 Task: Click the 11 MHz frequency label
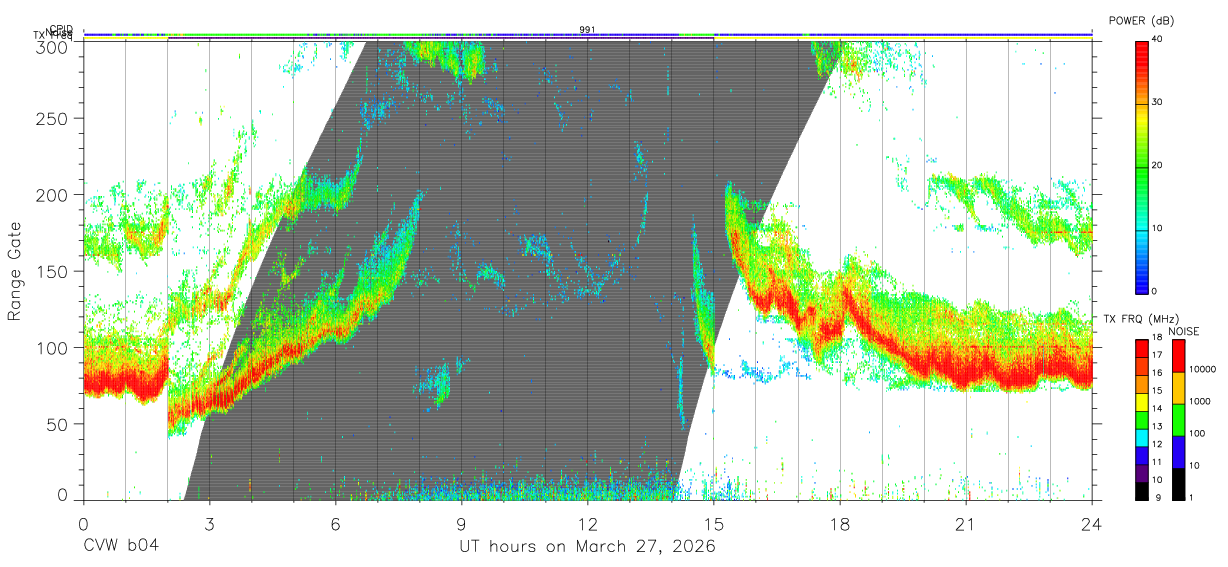click(x=1156, y=462)
